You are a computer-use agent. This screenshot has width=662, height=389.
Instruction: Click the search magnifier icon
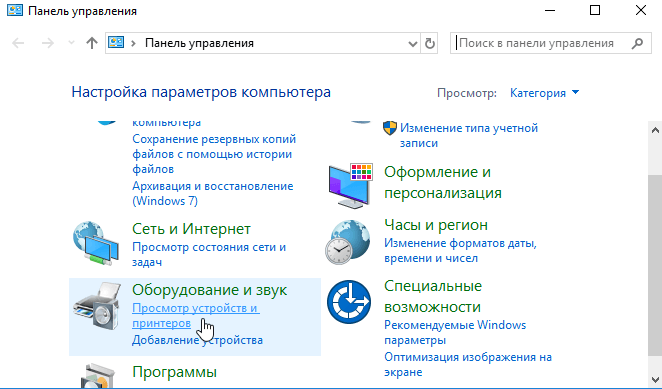pyautogui.click(x=638, y=43)
